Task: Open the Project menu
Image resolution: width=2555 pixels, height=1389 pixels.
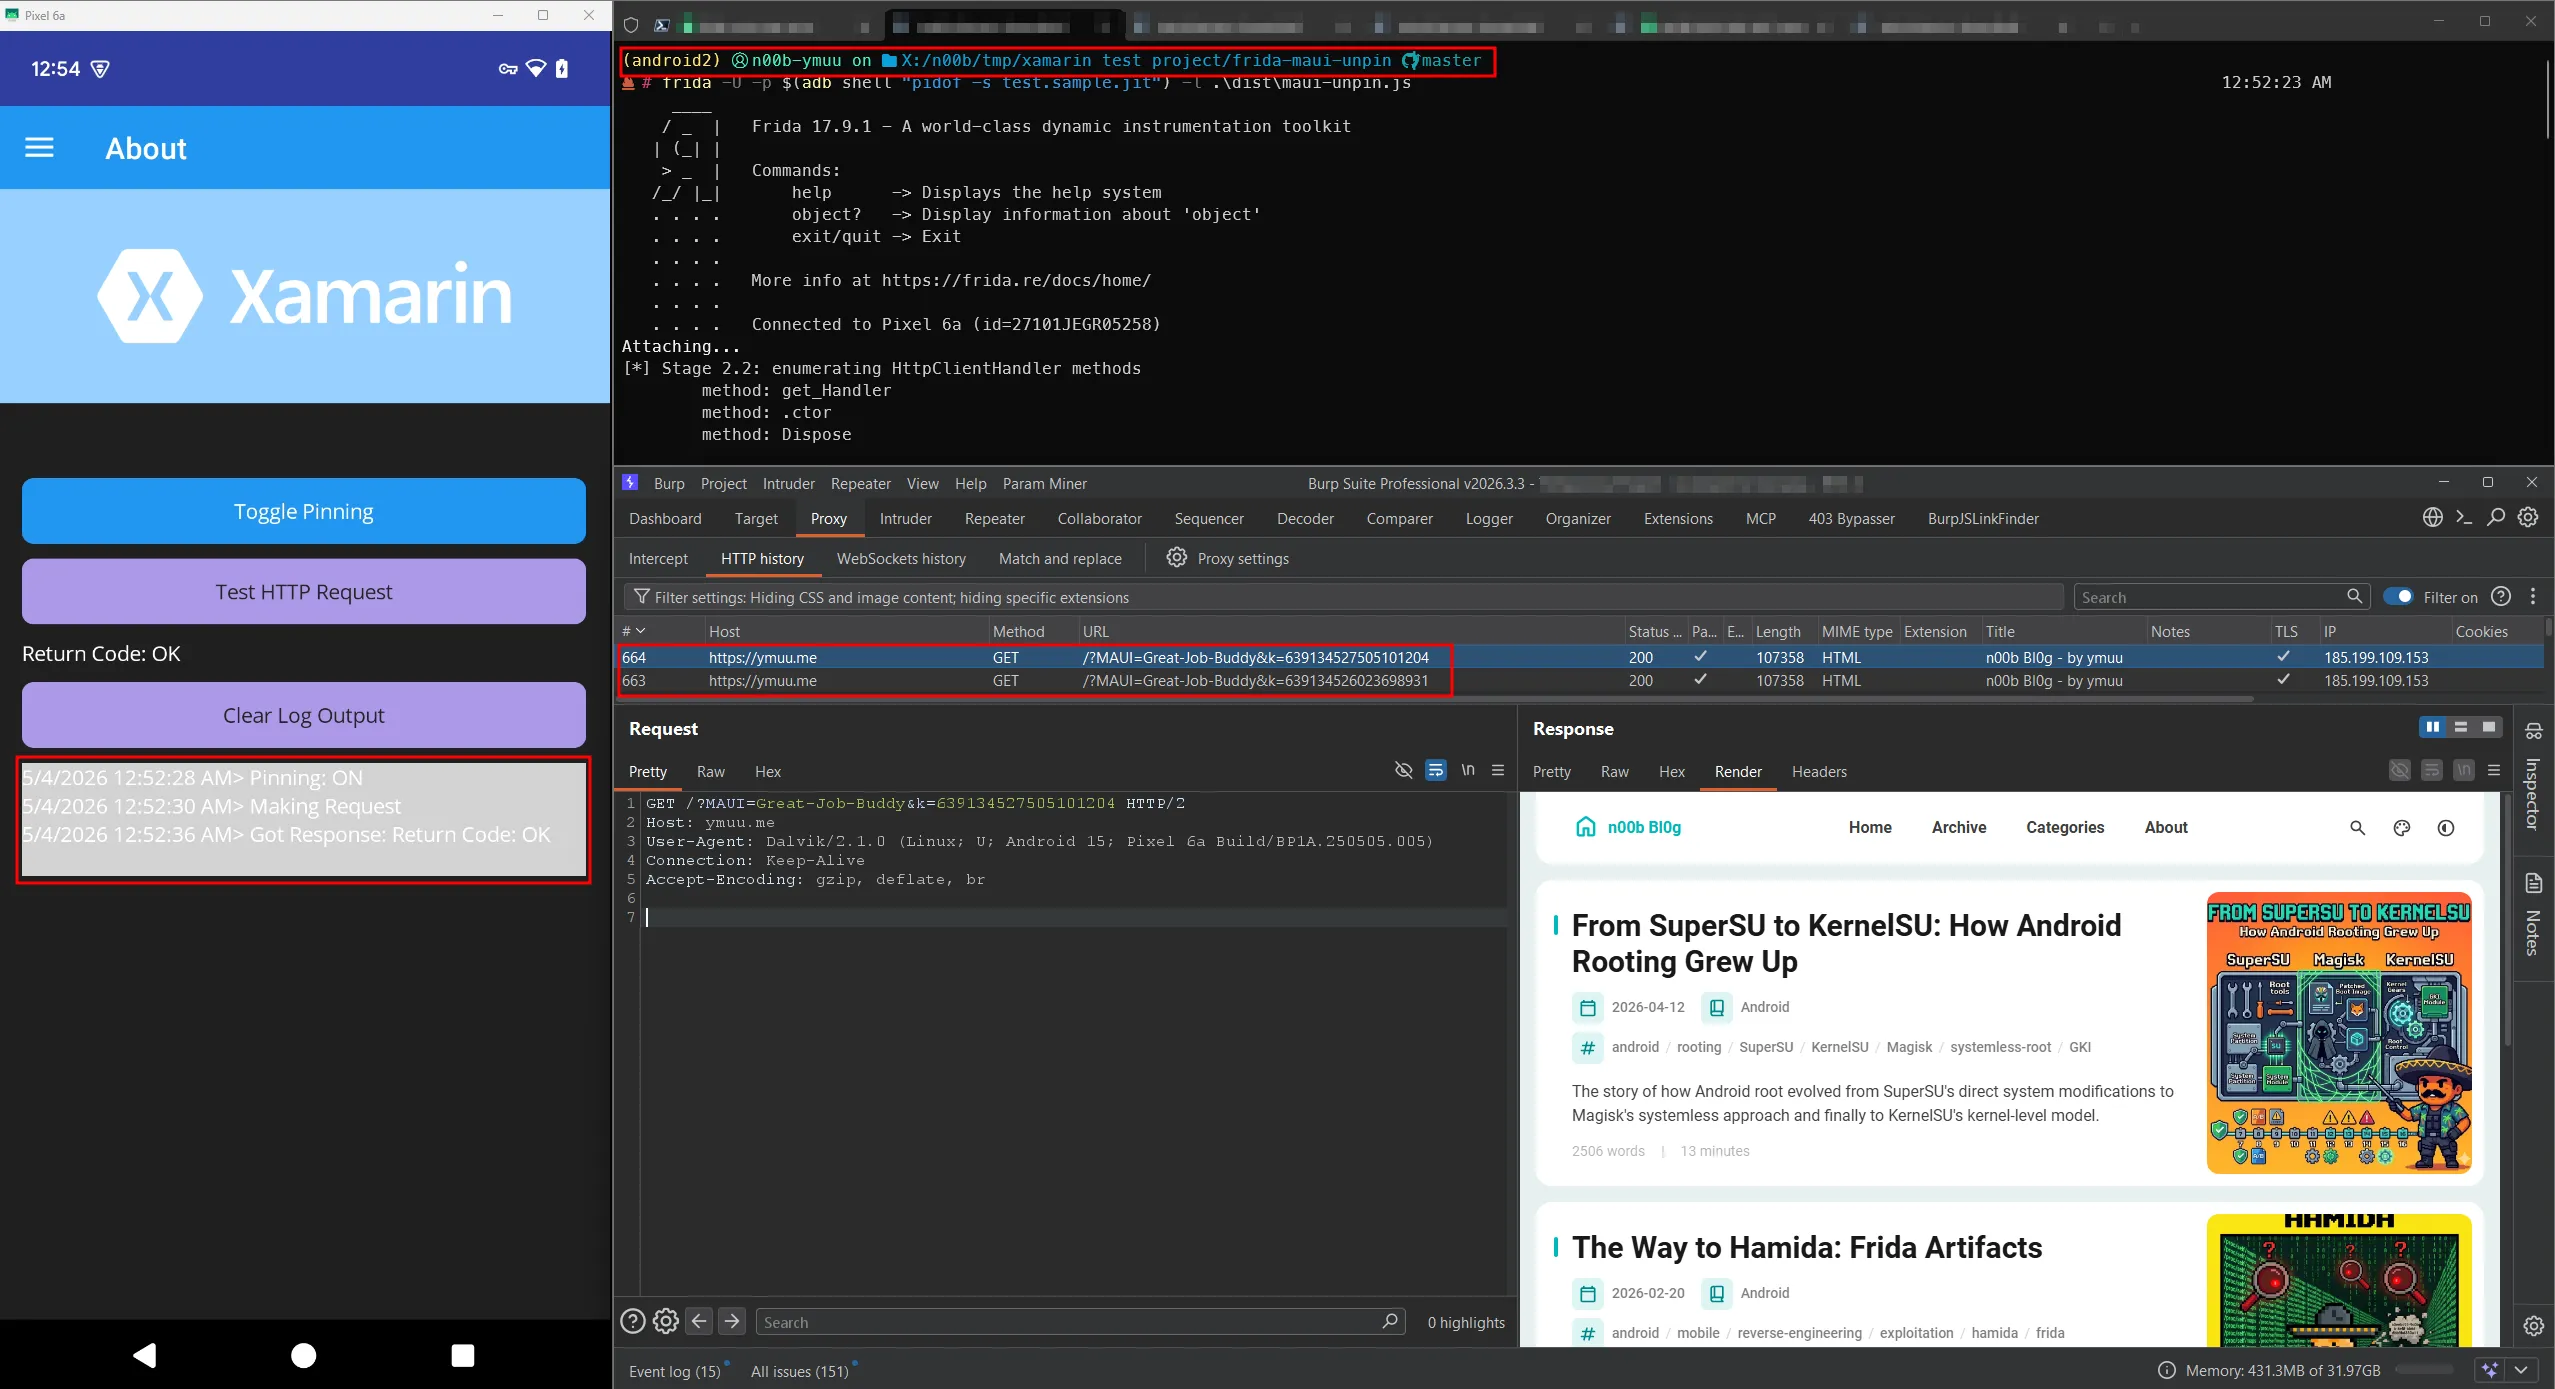Action: click(724, 483)
